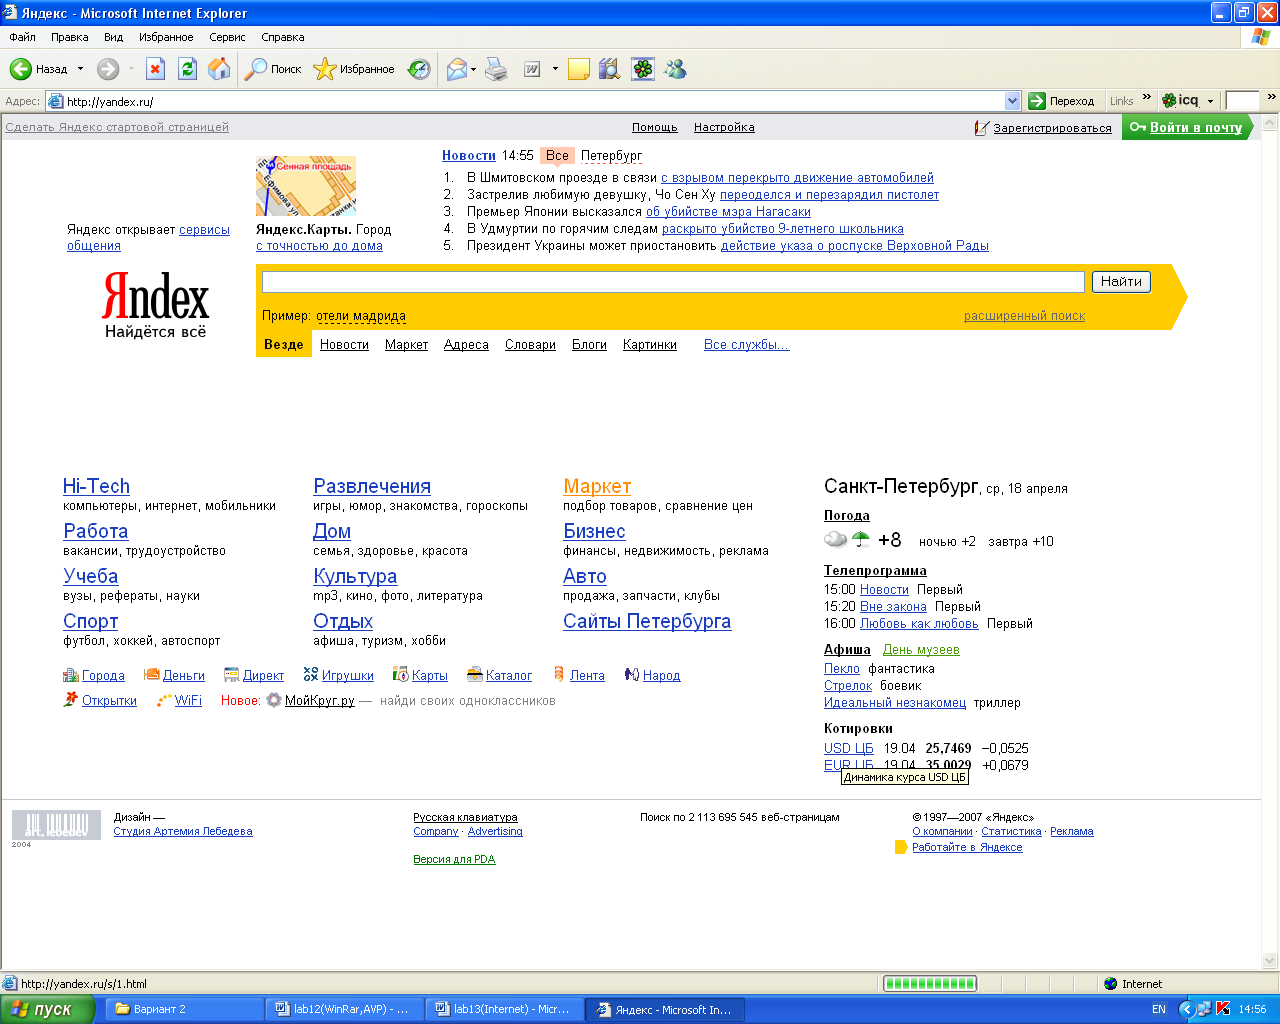1280x1024 pixels.
Task: Click the Найти search button
Action: (x=1121, y=282)
